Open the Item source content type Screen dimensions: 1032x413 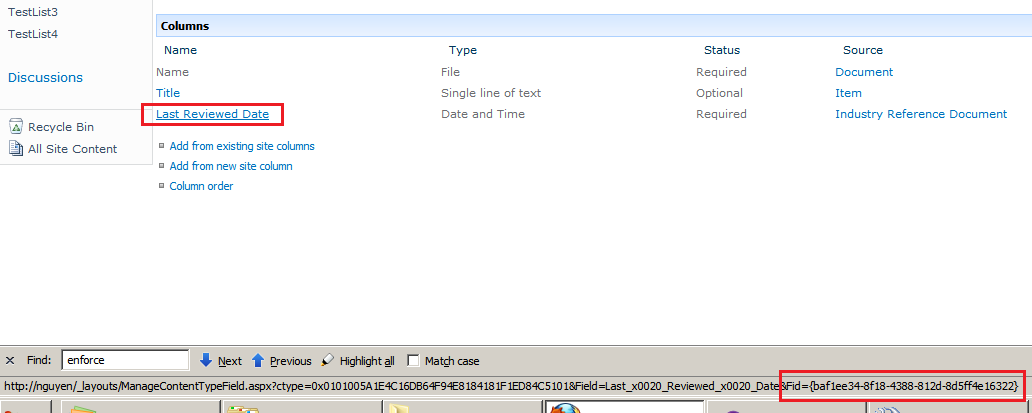[848, 93]
